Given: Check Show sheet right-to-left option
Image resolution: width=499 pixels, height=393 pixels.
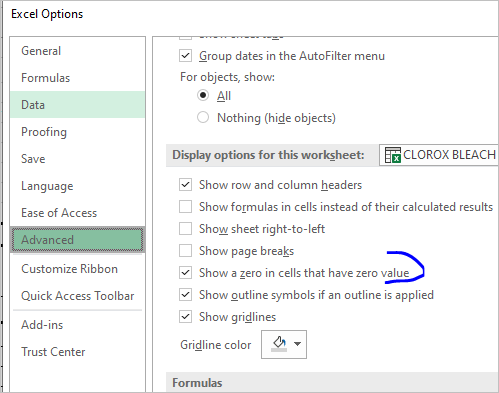Looking at the screenshot, I should point(185,229).
